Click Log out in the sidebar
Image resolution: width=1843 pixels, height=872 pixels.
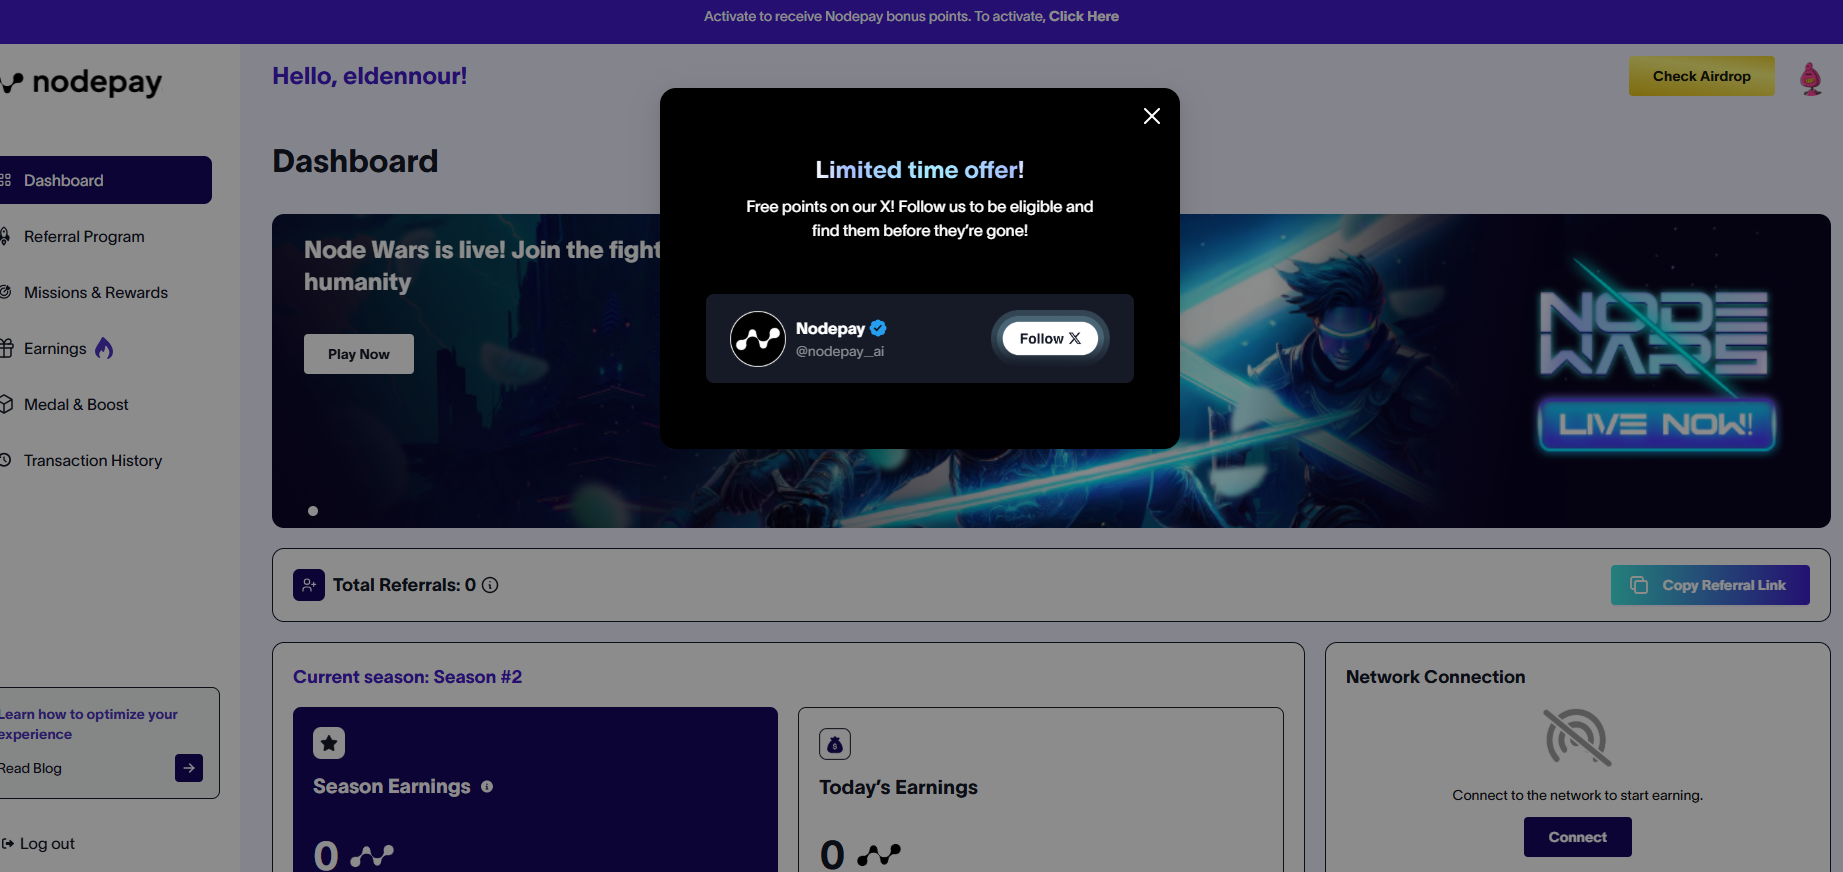coord(47,844)
